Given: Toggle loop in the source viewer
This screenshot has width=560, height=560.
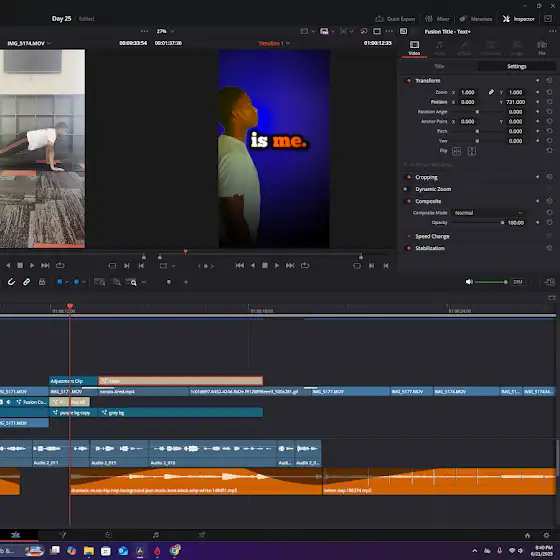Looking at the screenshot, I should click(x=60, y=265).
